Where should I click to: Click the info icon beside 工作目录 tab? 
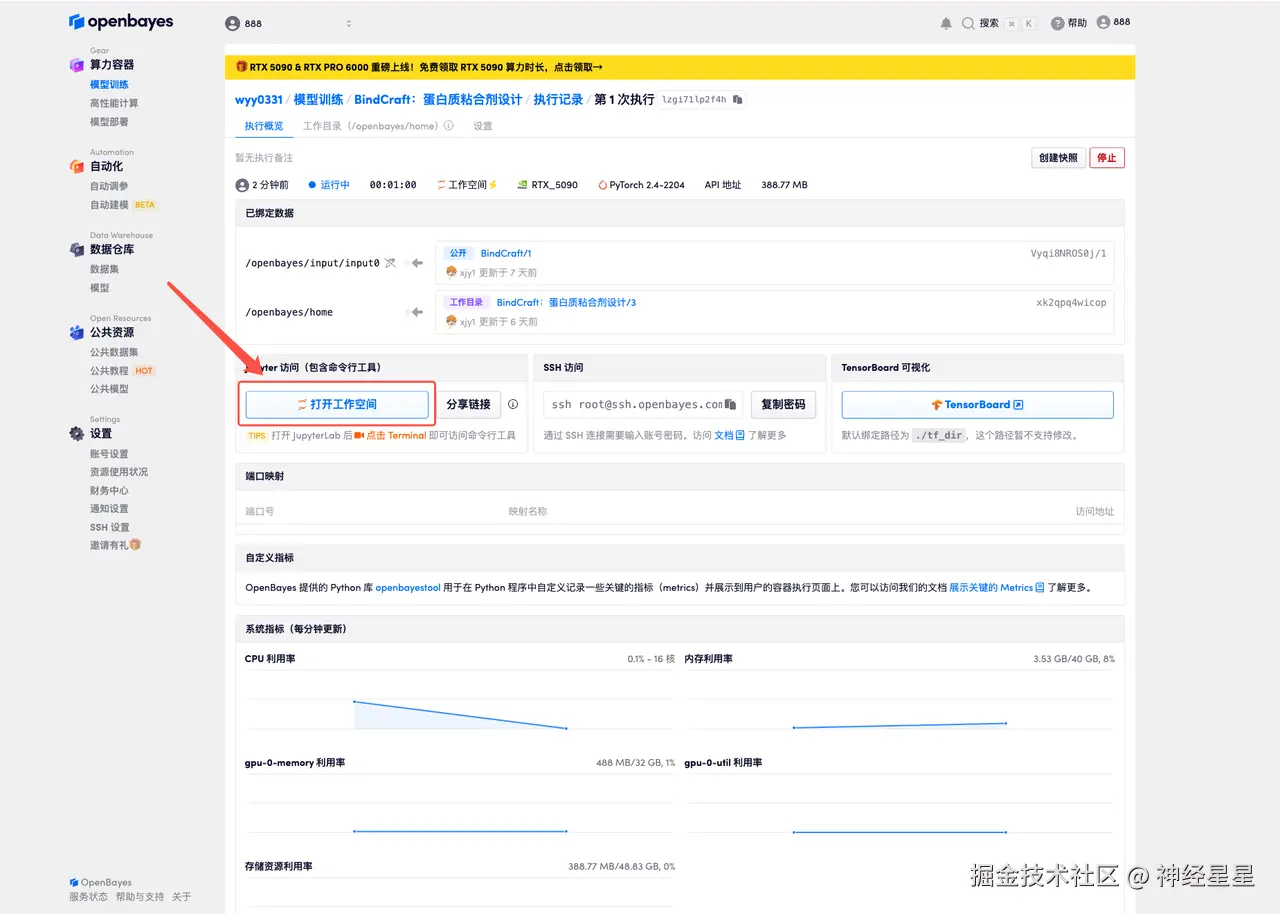[448, 126]
